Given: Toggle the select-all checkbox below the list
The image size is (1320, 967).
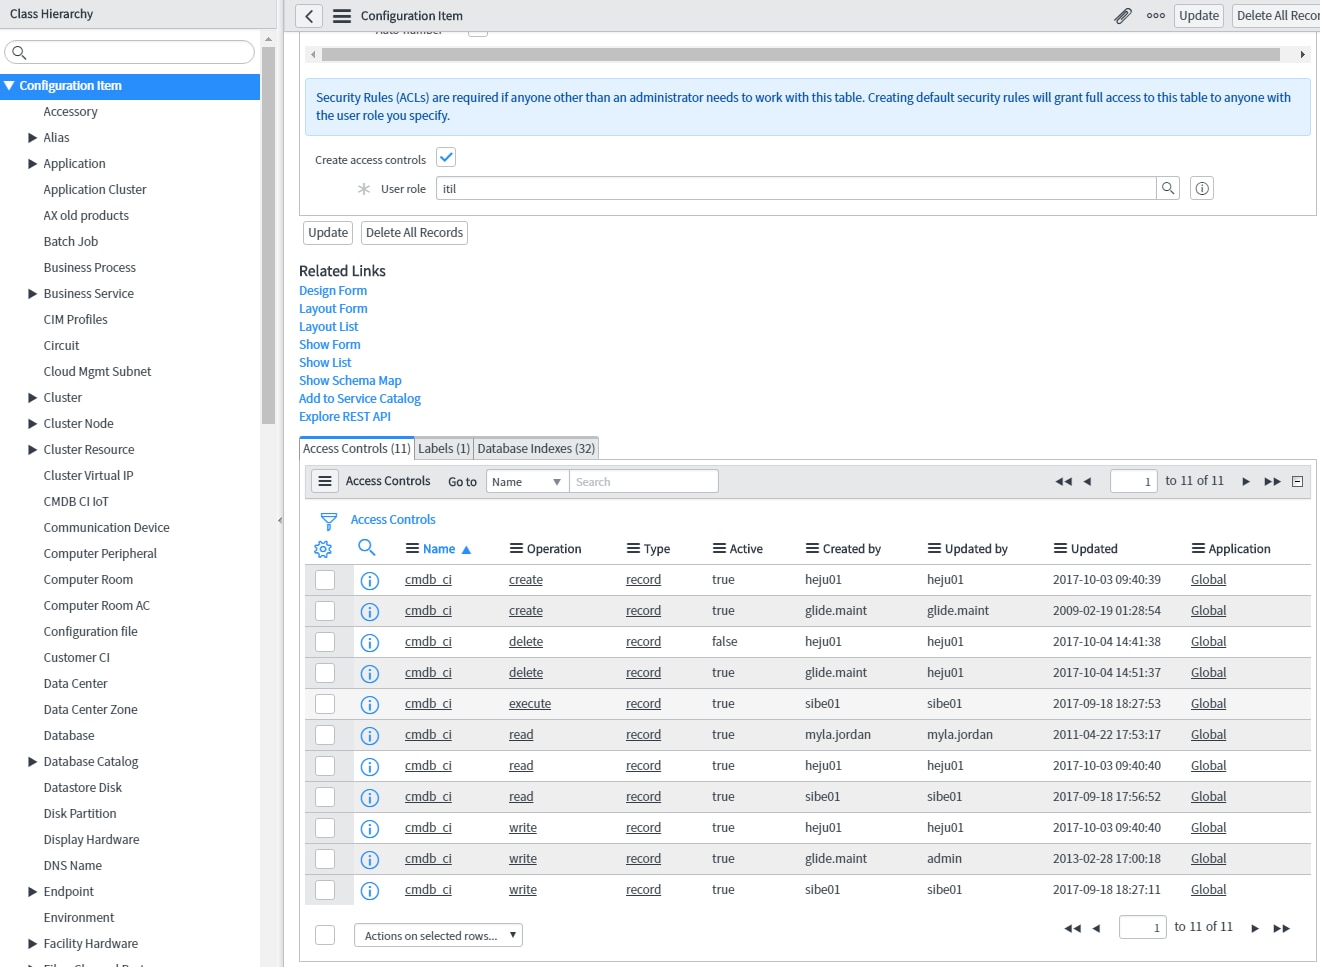Looking at the screenshot, I should 325,935.
